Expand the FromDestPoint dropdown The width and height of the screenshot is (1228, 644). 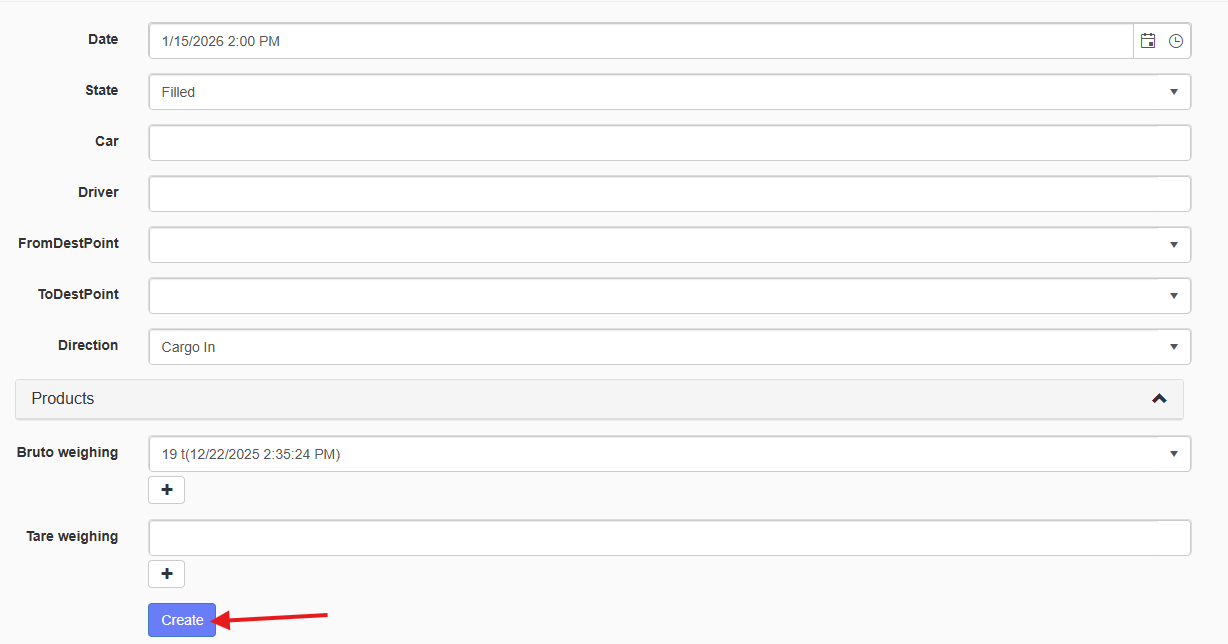(1174, 245)
